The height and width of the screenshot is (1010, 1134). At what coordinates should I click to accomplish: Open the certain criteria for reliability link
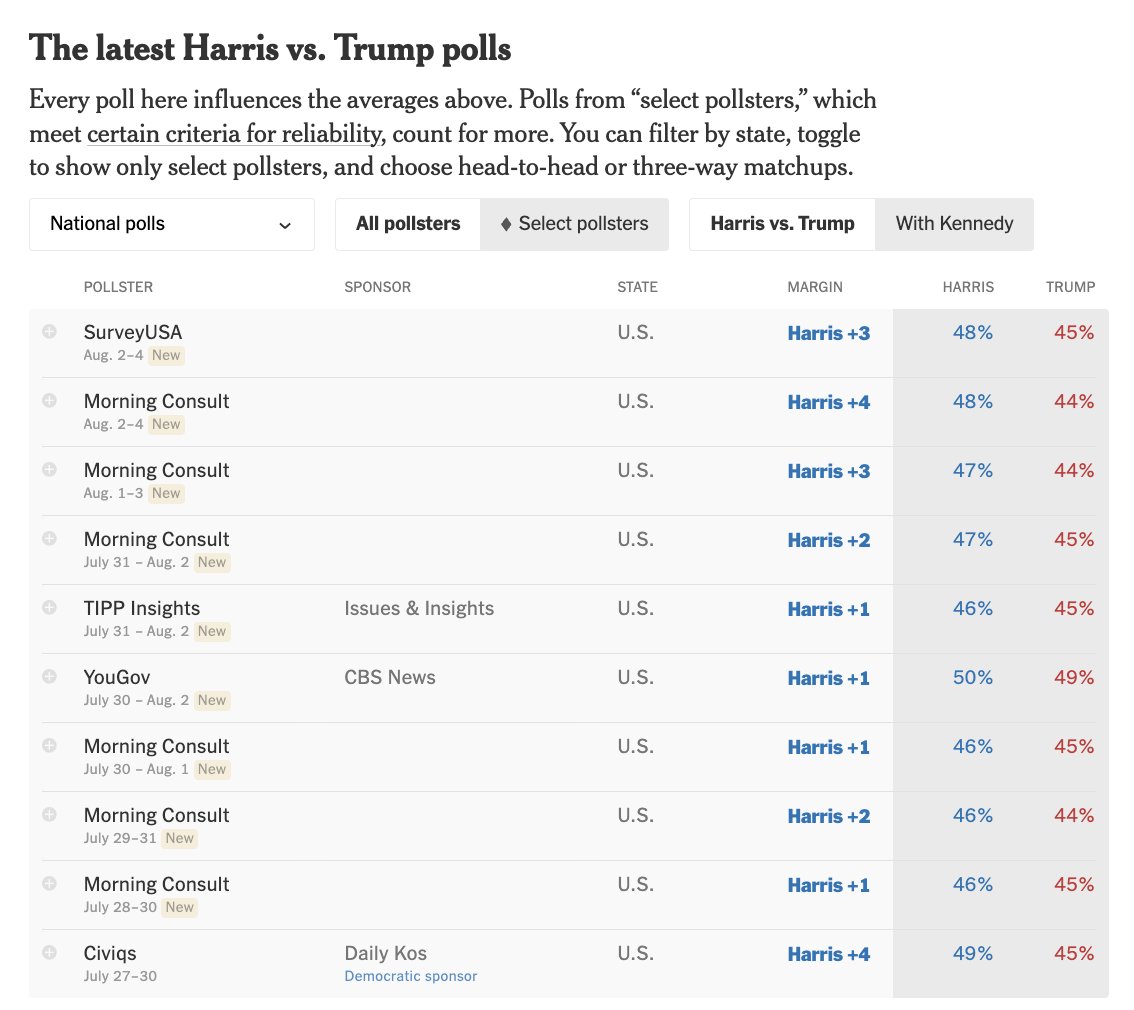pos(234,134)
